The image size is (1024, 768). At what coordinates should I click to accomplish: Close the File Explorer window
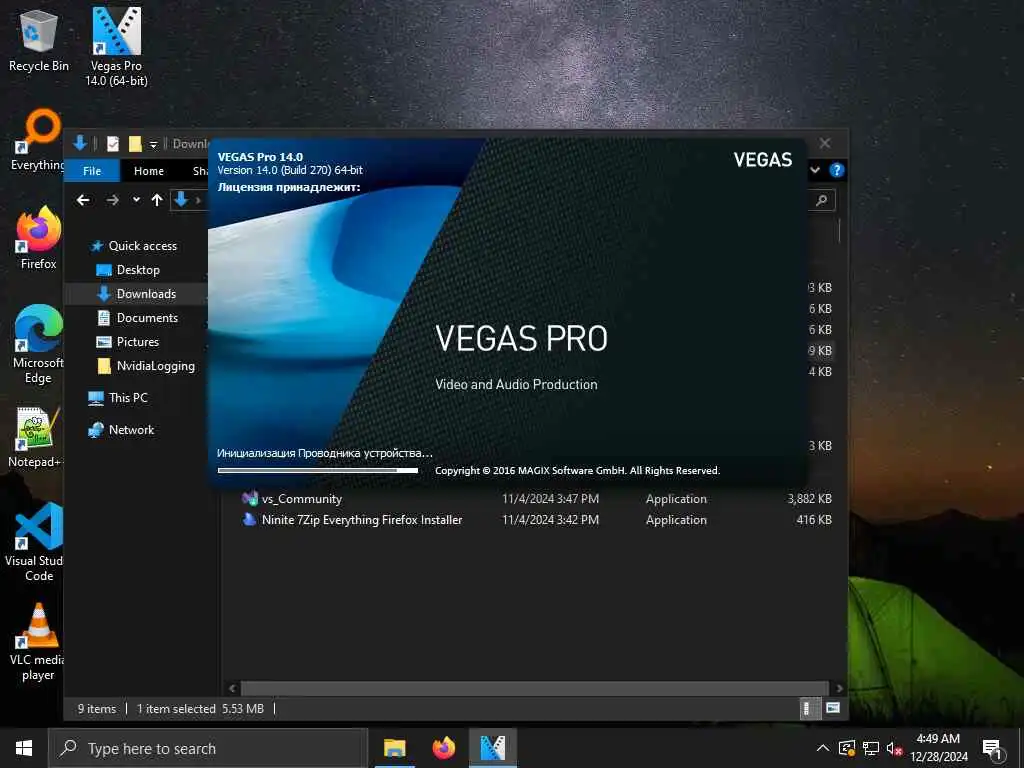pyautogui.click(x=825, y=143)
